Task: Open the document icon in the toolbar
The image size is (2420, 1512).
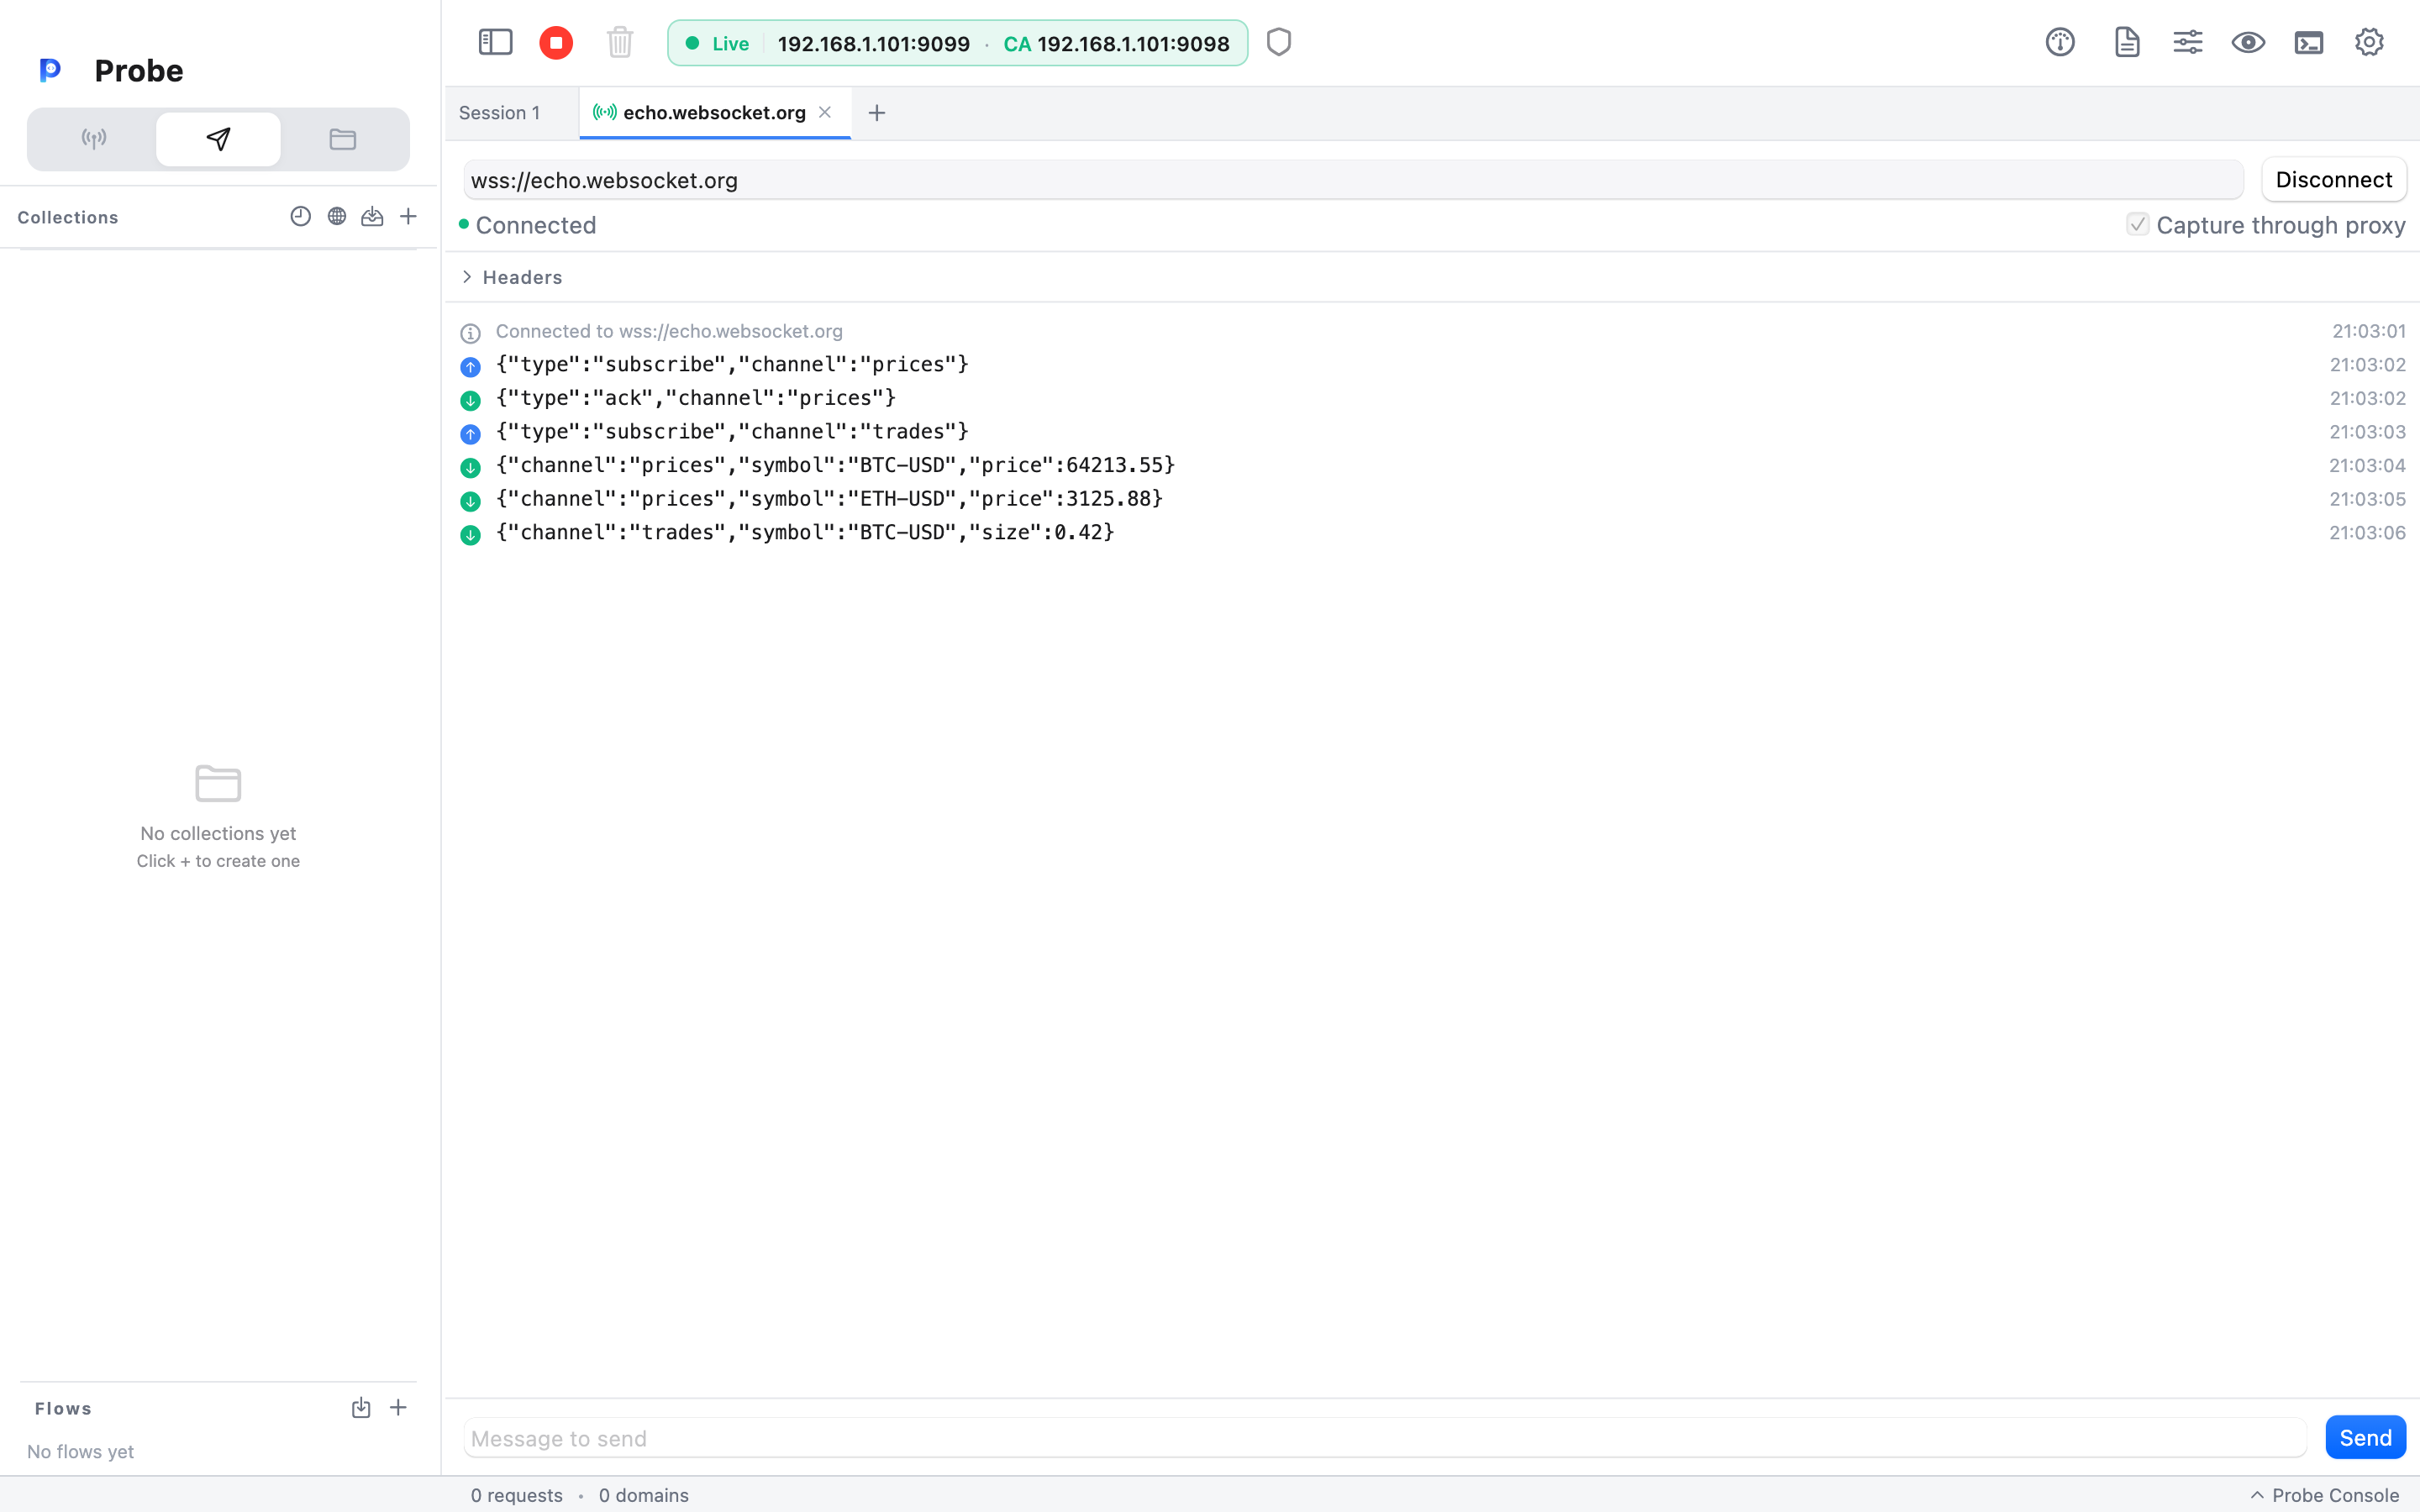Action: tap(2127, 42)
